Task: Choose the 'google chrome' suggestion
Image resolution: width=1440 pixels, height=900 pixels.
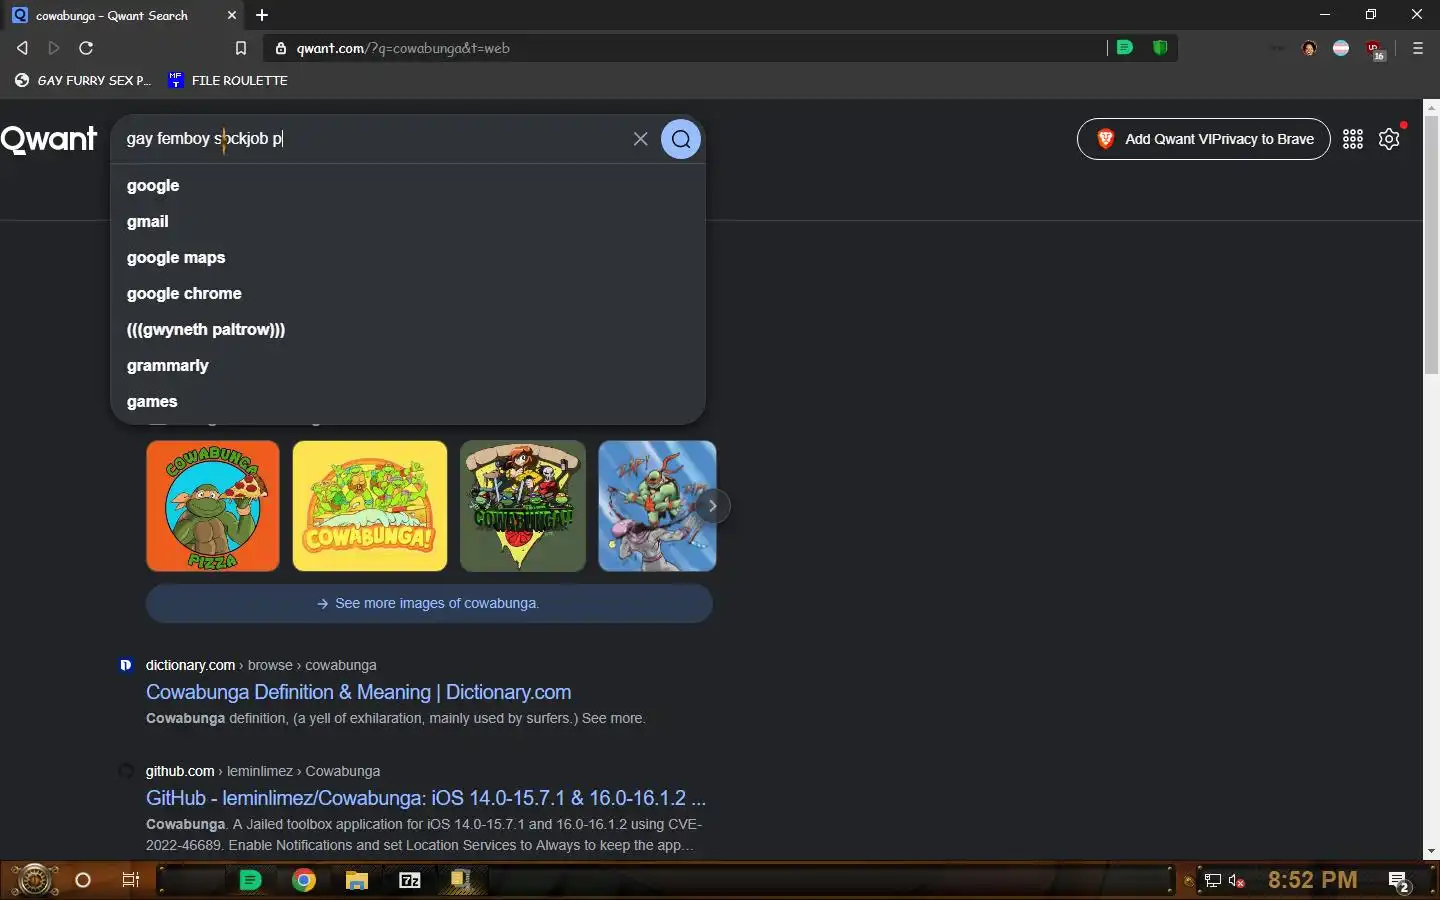Action: click(408, 293)
